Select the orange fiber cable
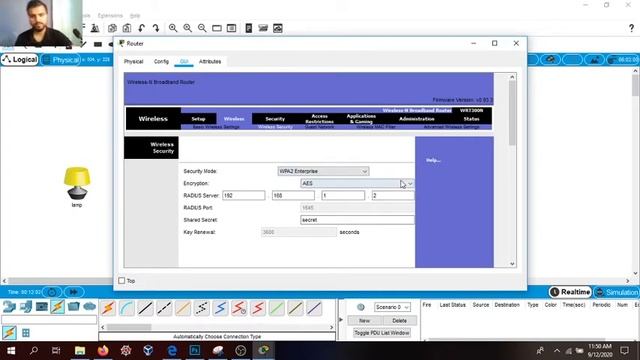640x360 pixels. click(183, 308)
